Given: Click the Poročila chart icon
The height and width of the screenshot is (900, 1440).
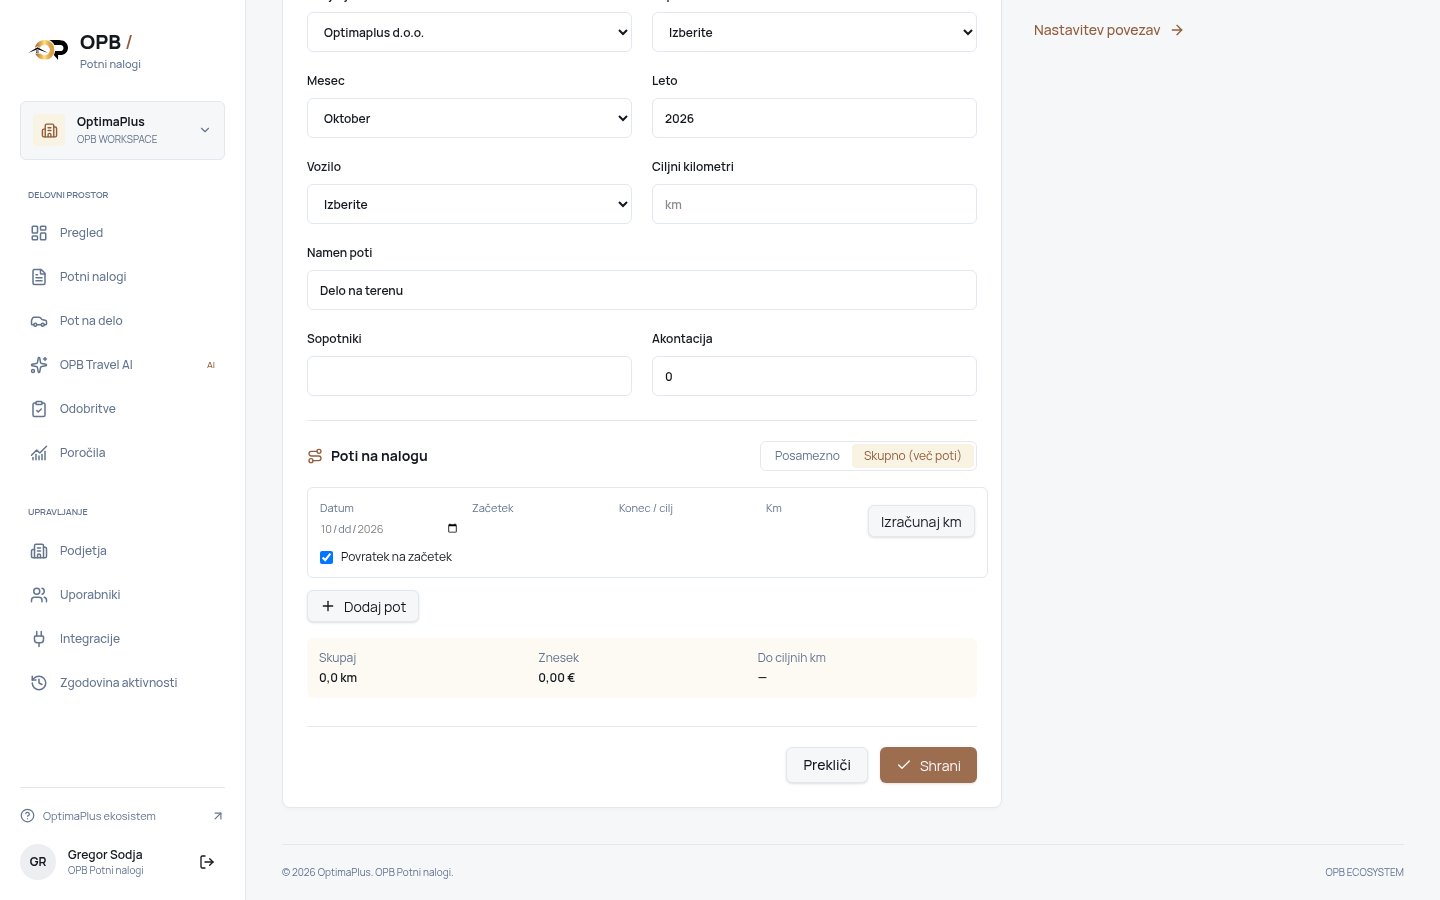Looking at the screenshot, I should coord(39,453).
